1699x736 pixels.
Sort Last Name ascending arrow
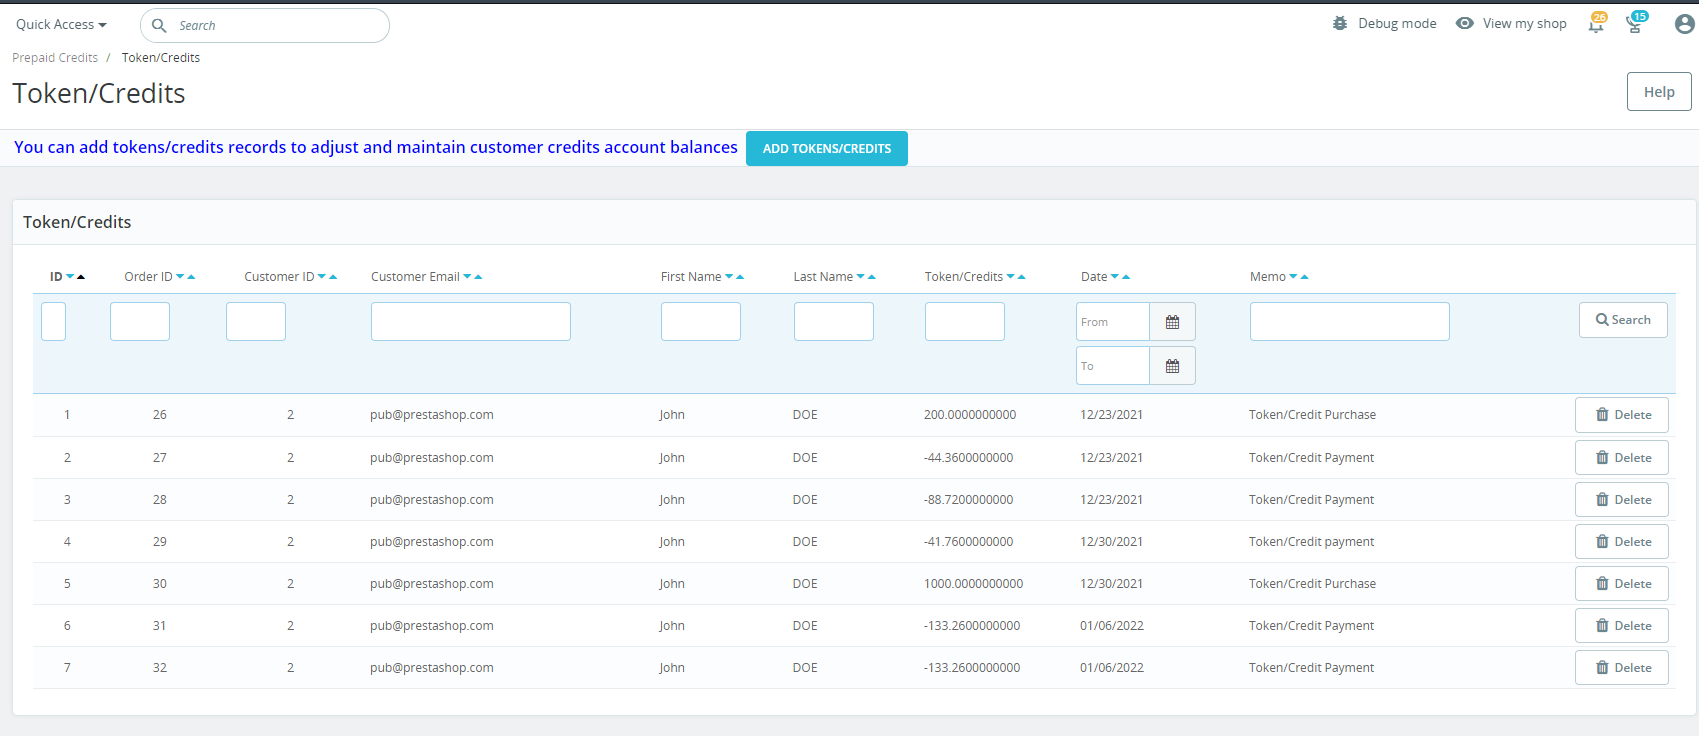point(872,277)
